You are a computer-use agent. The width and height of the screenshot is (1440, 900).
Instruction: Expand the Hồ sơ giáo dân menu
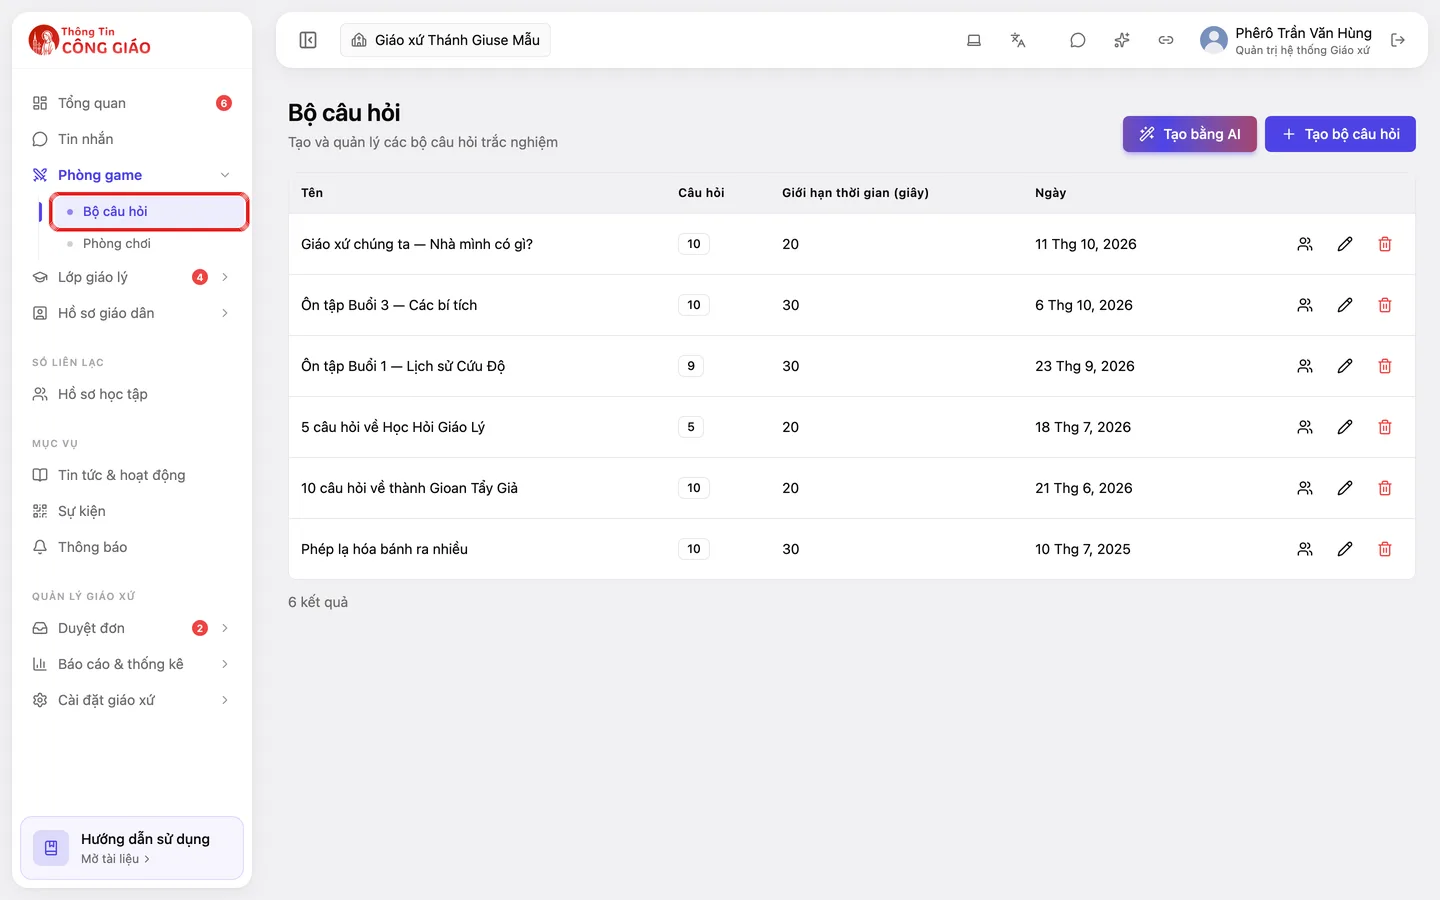click(x=225, y=313)
